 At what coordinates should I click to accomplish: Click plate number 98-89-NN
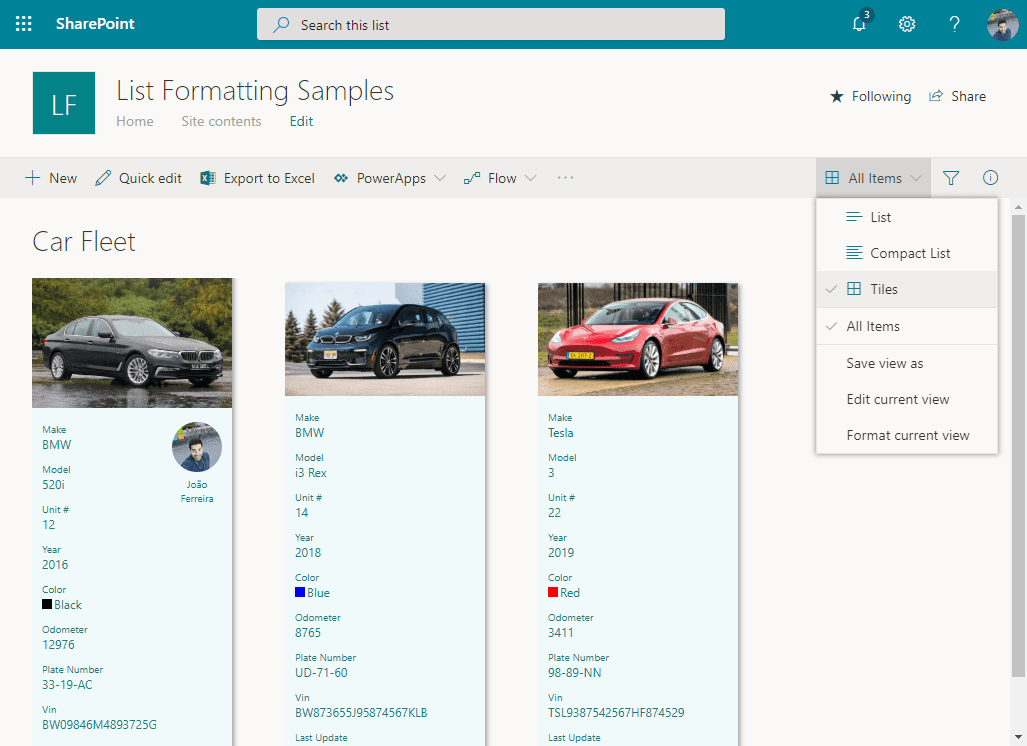[574, 673]
